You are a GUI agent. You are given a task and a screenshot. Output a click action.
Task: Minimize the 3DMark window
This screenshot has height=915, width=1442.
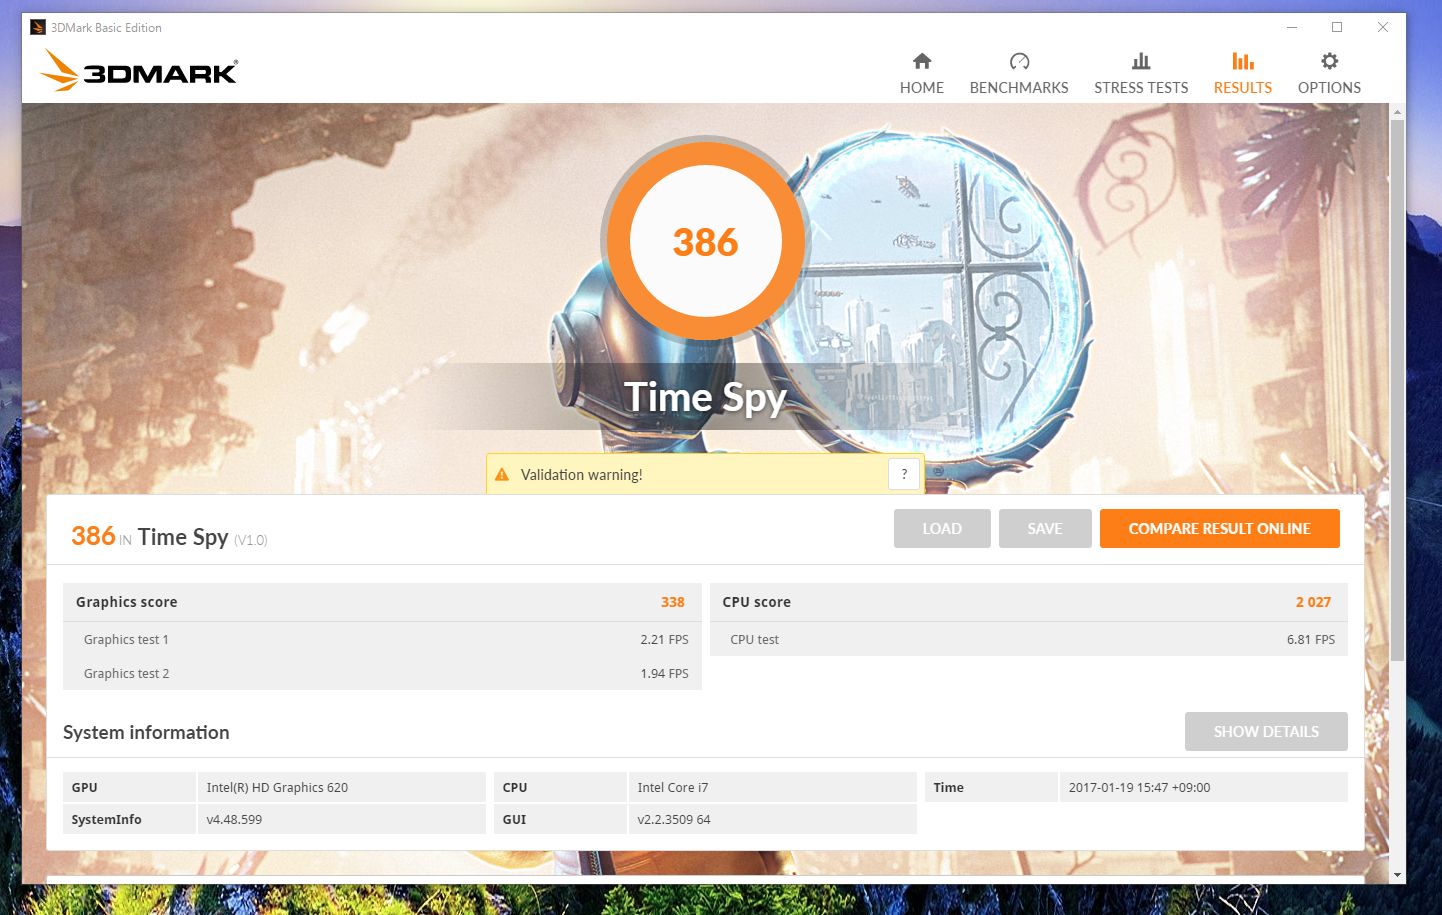1291,27
